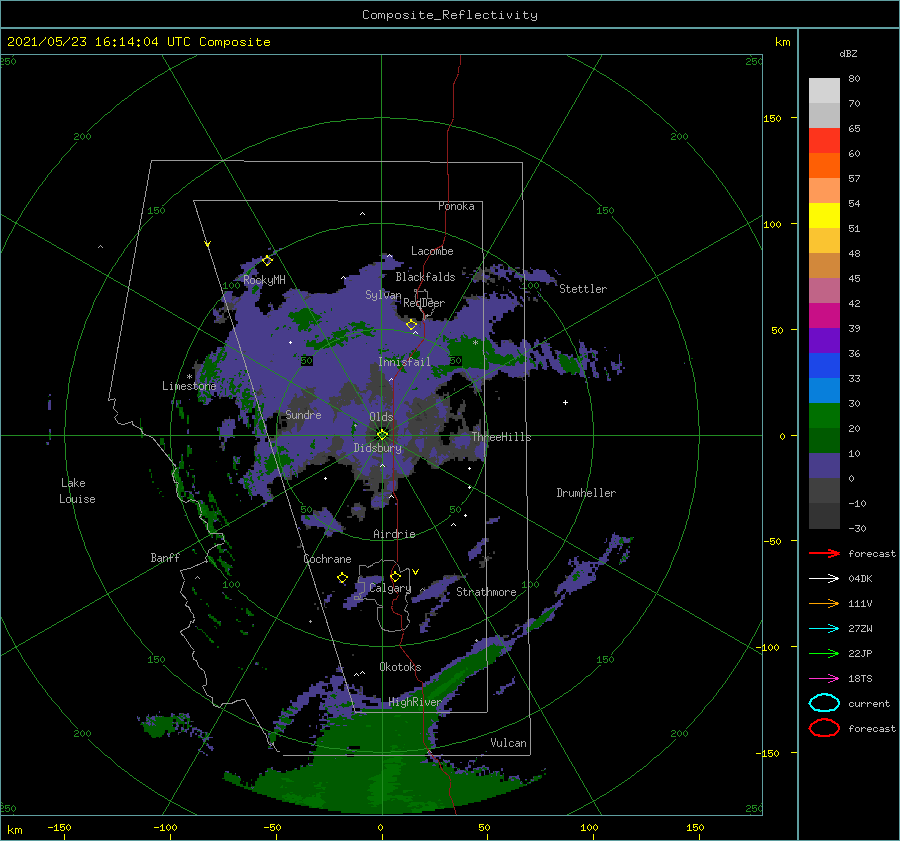Pick the red 60–65 dBZ color swatch
The width and height of the screenshot is (900, 841).
(x=824, y=141)
